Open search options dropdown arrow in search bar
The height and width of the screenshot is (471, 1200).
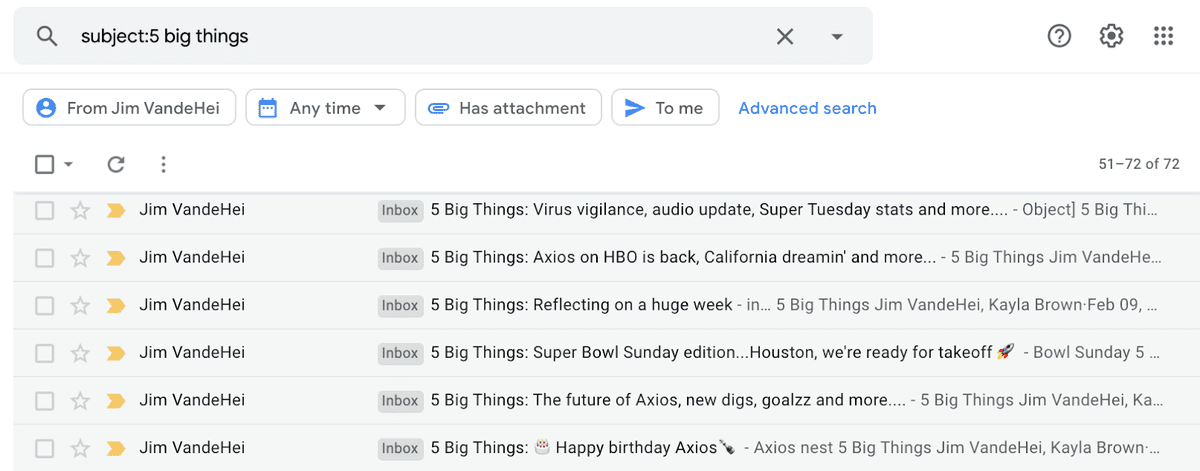[x=837, y=36]
